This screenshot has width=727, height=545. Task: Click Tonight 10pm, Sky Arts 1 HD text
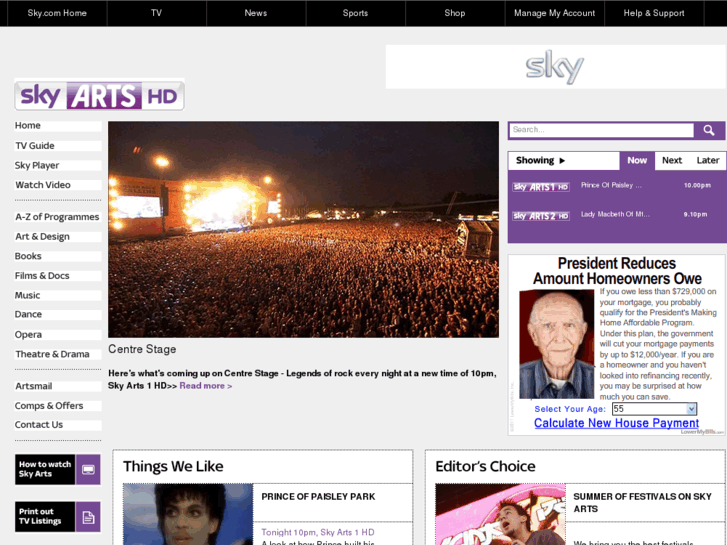coord(318,532)
